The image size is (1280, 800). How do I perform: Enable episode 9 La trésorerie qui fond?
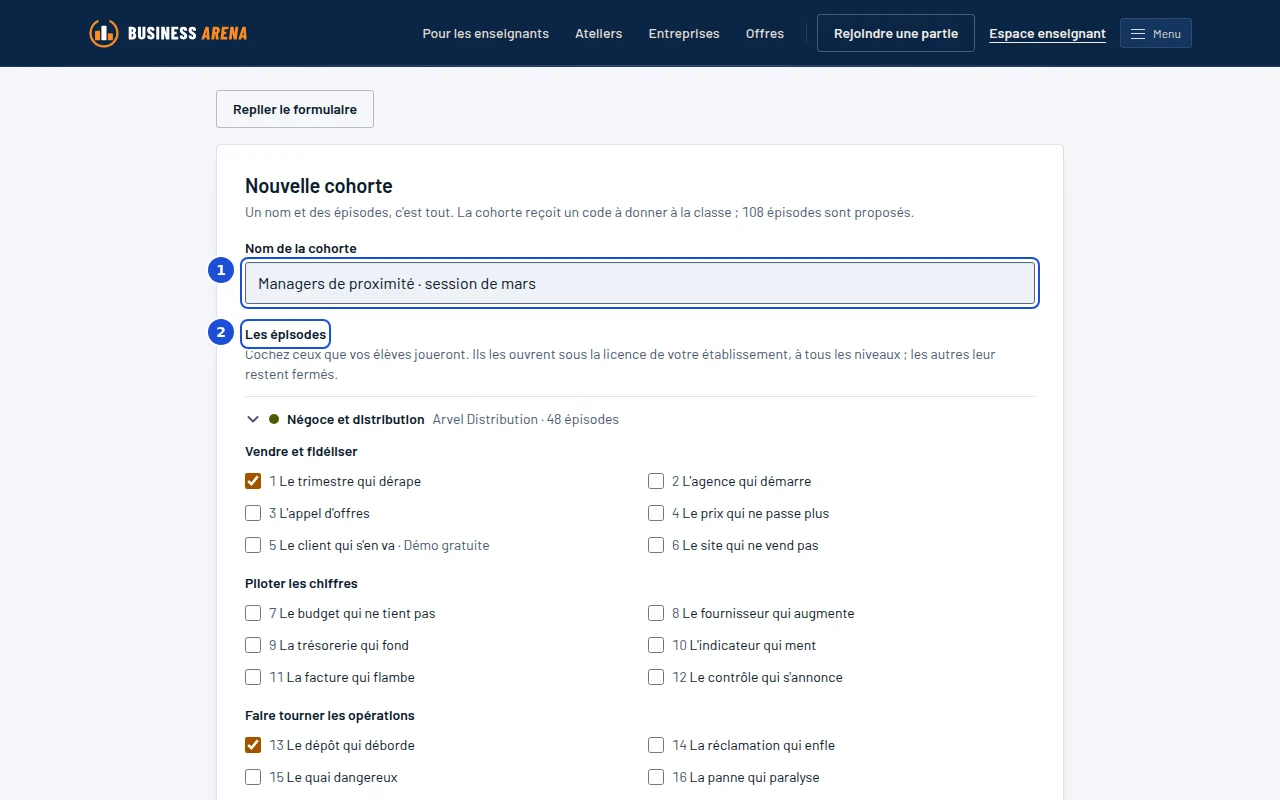tap(253, 645)
